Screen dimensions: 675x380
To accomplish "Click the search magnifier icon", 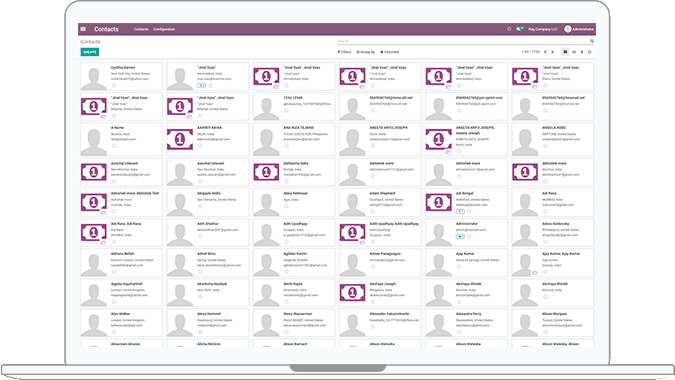I will (592, 41).
